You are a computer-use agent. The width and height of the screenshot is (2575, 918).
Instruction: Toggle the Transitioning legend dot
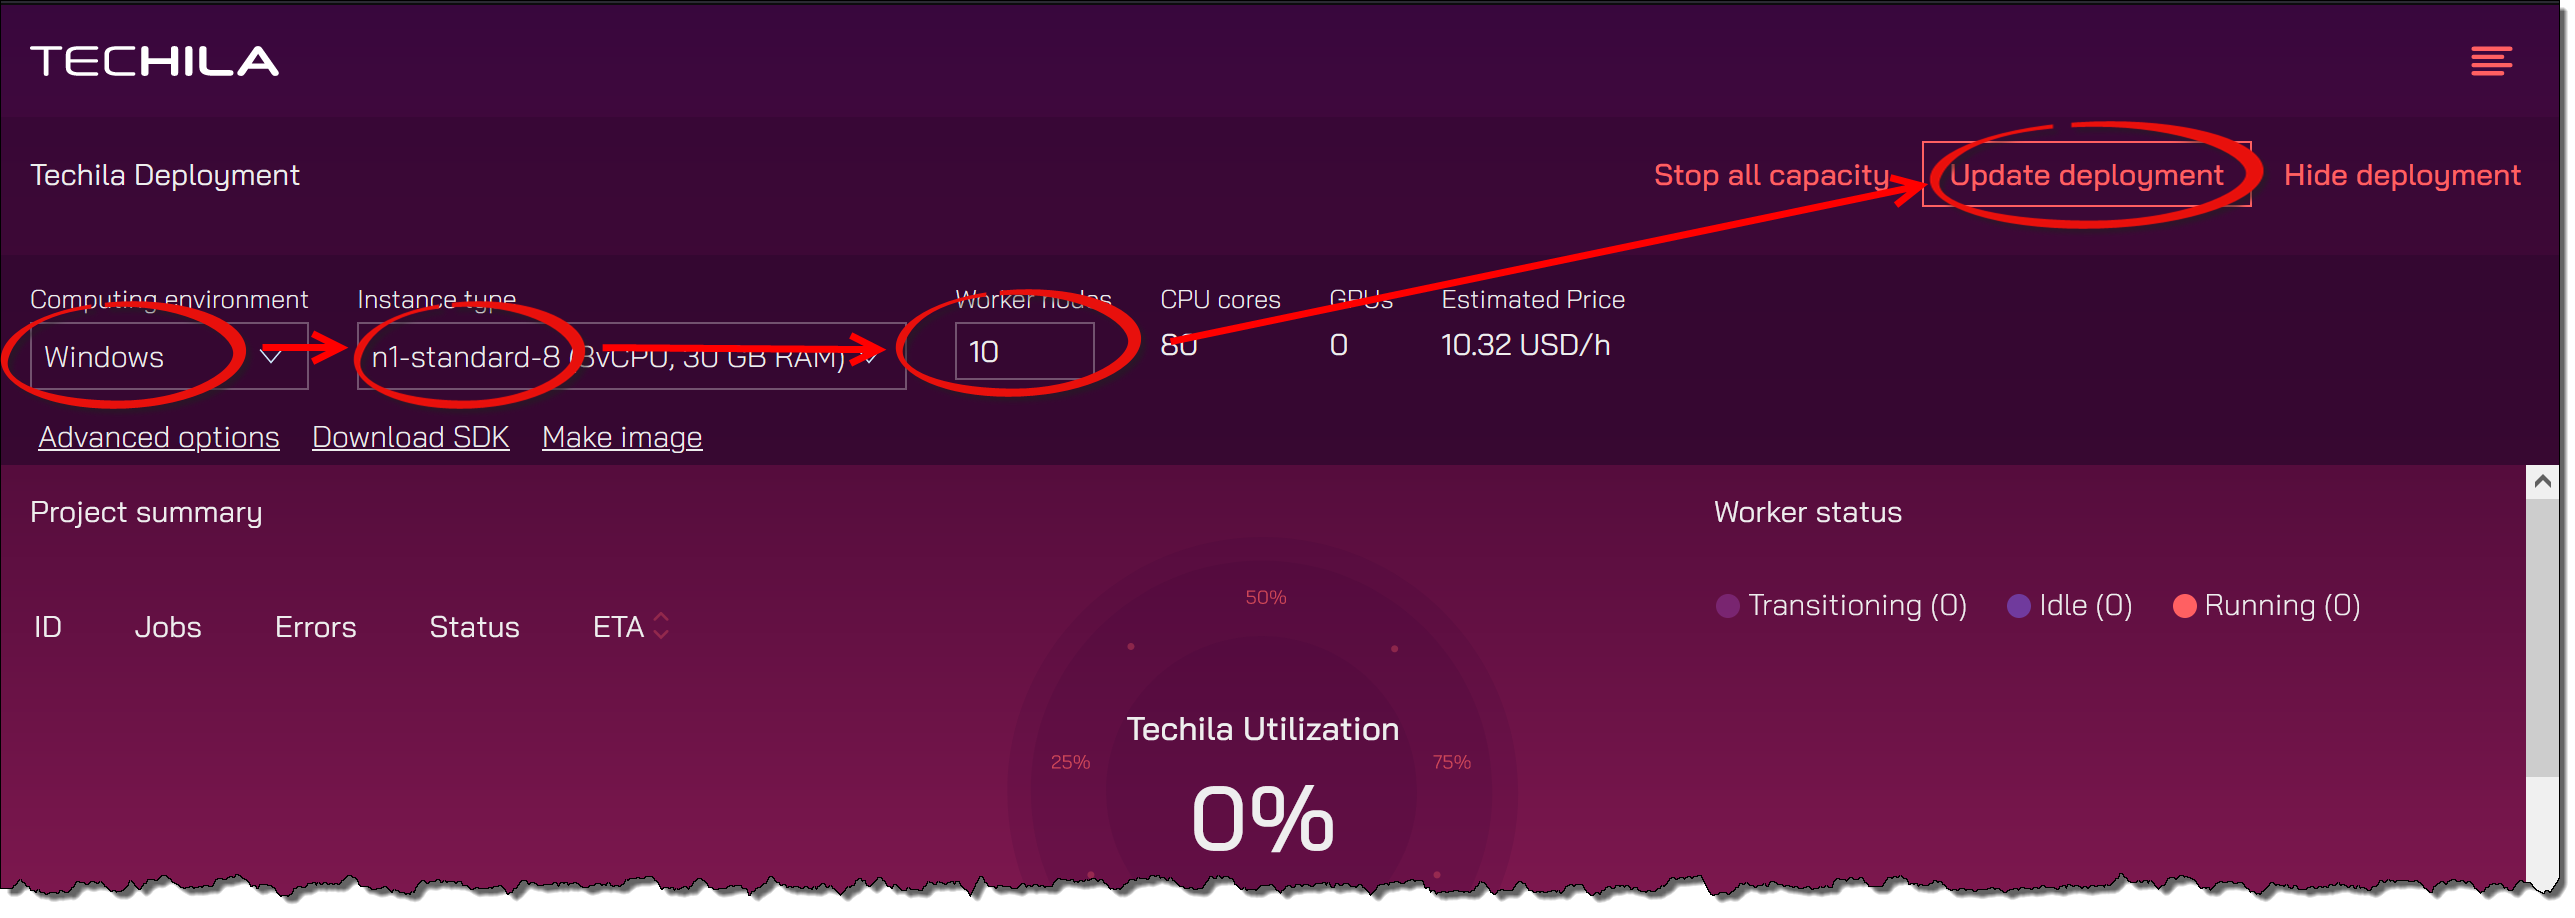pos(1727,607)
